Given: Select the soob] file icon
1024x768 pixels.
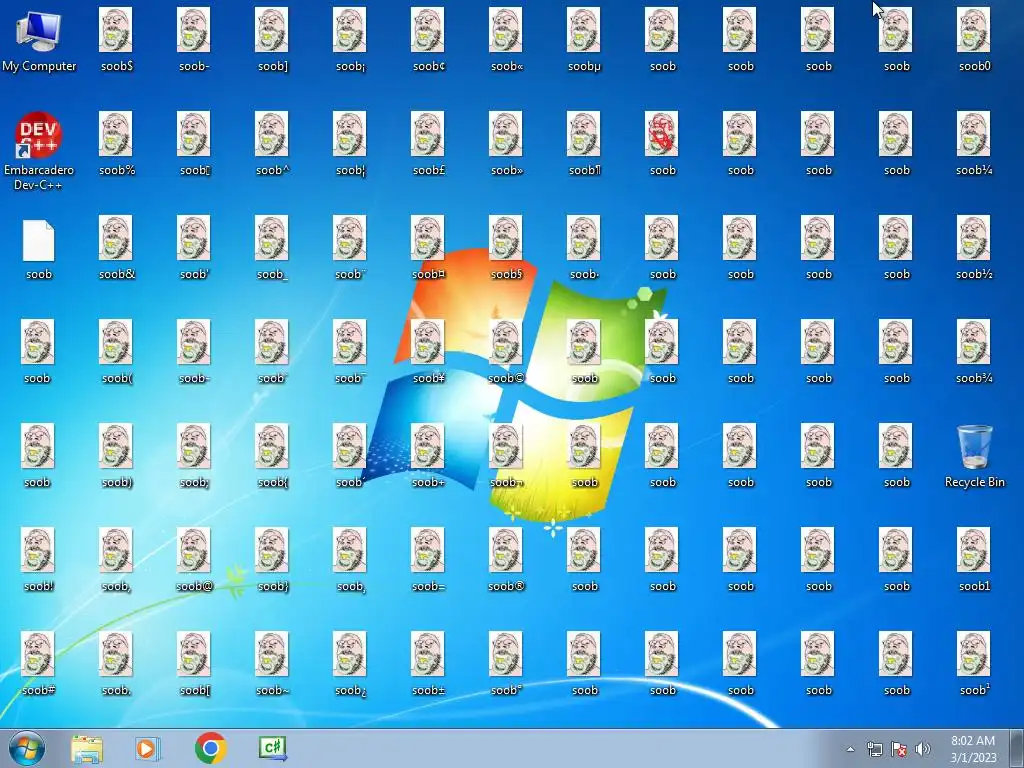Looking at the screenshot, I should [x=272, y=30].
